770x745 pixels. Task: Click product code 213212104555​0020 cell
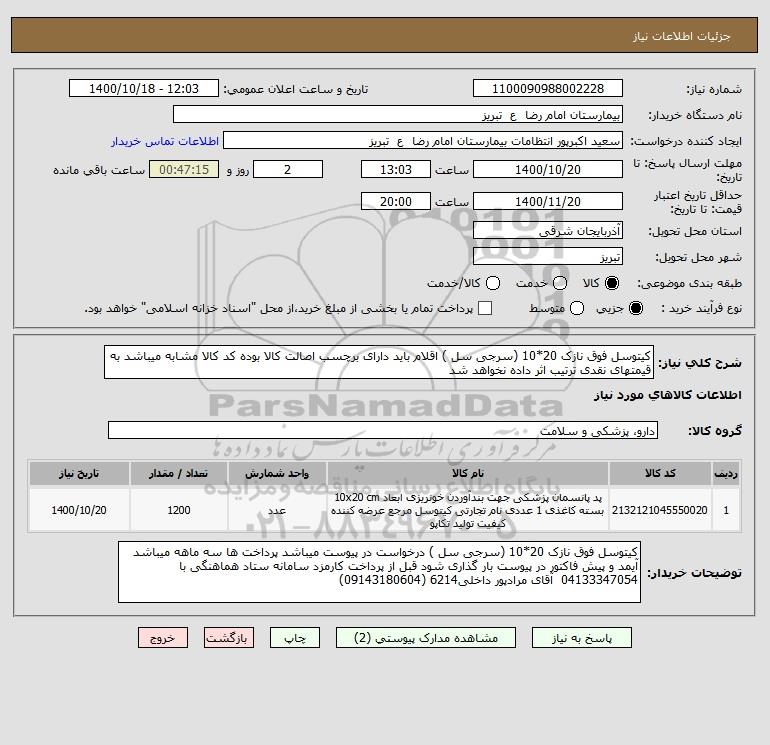click(x=660, y=510)
